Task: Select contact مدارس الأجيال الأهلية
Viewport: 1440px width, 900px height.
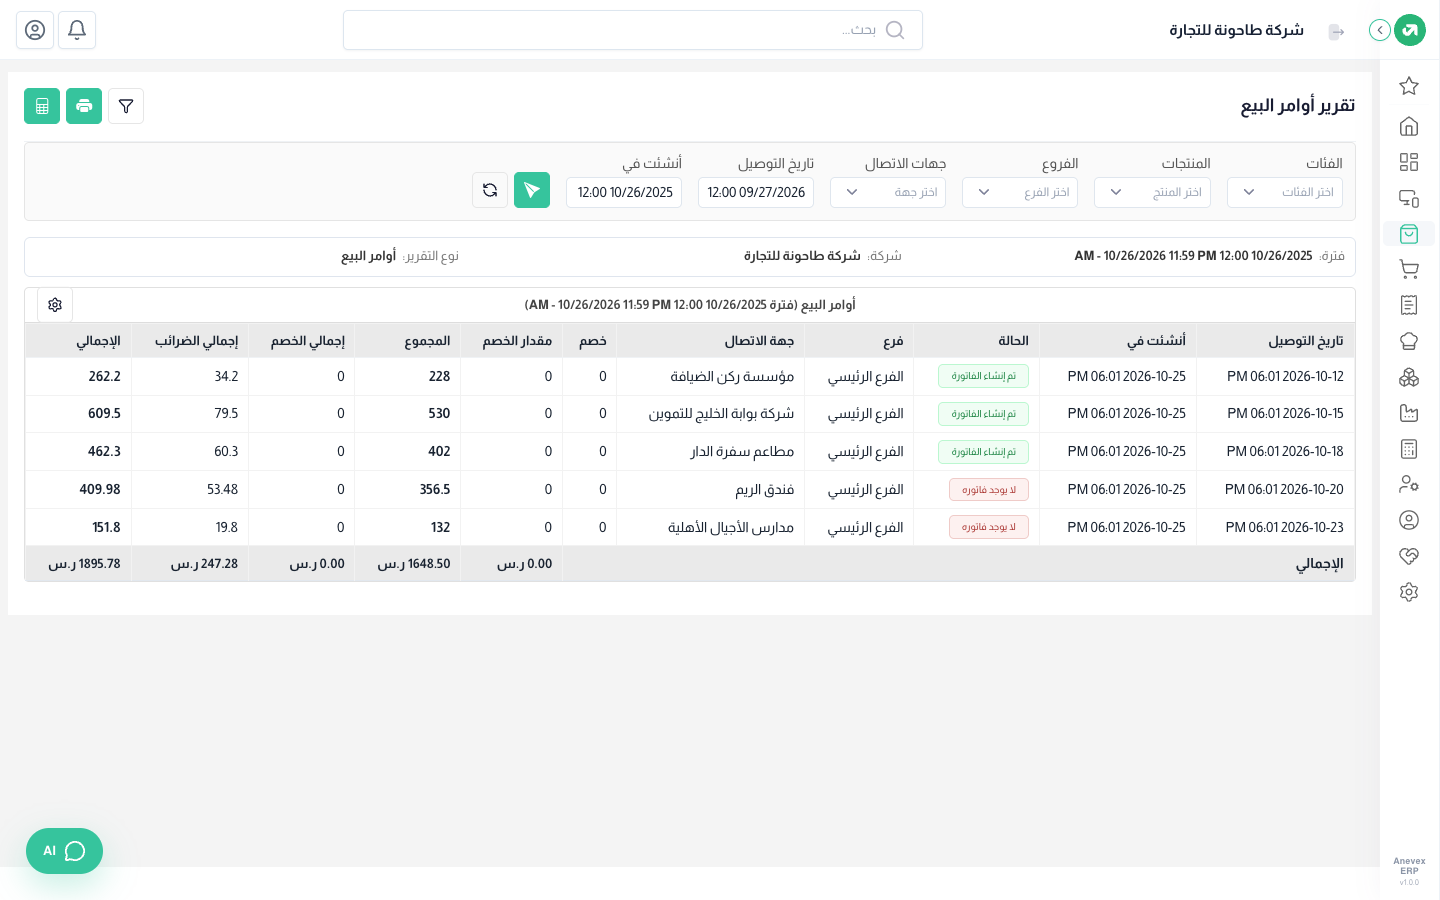Action: point(731,528)
